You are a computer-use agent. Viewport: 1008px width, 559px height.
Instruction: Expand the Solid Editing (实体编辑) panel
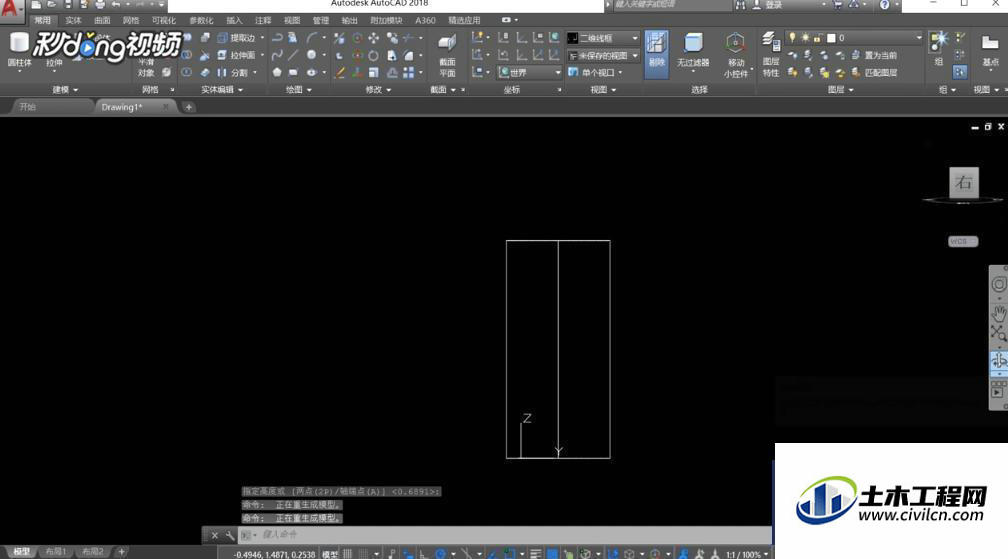[222, 90]
